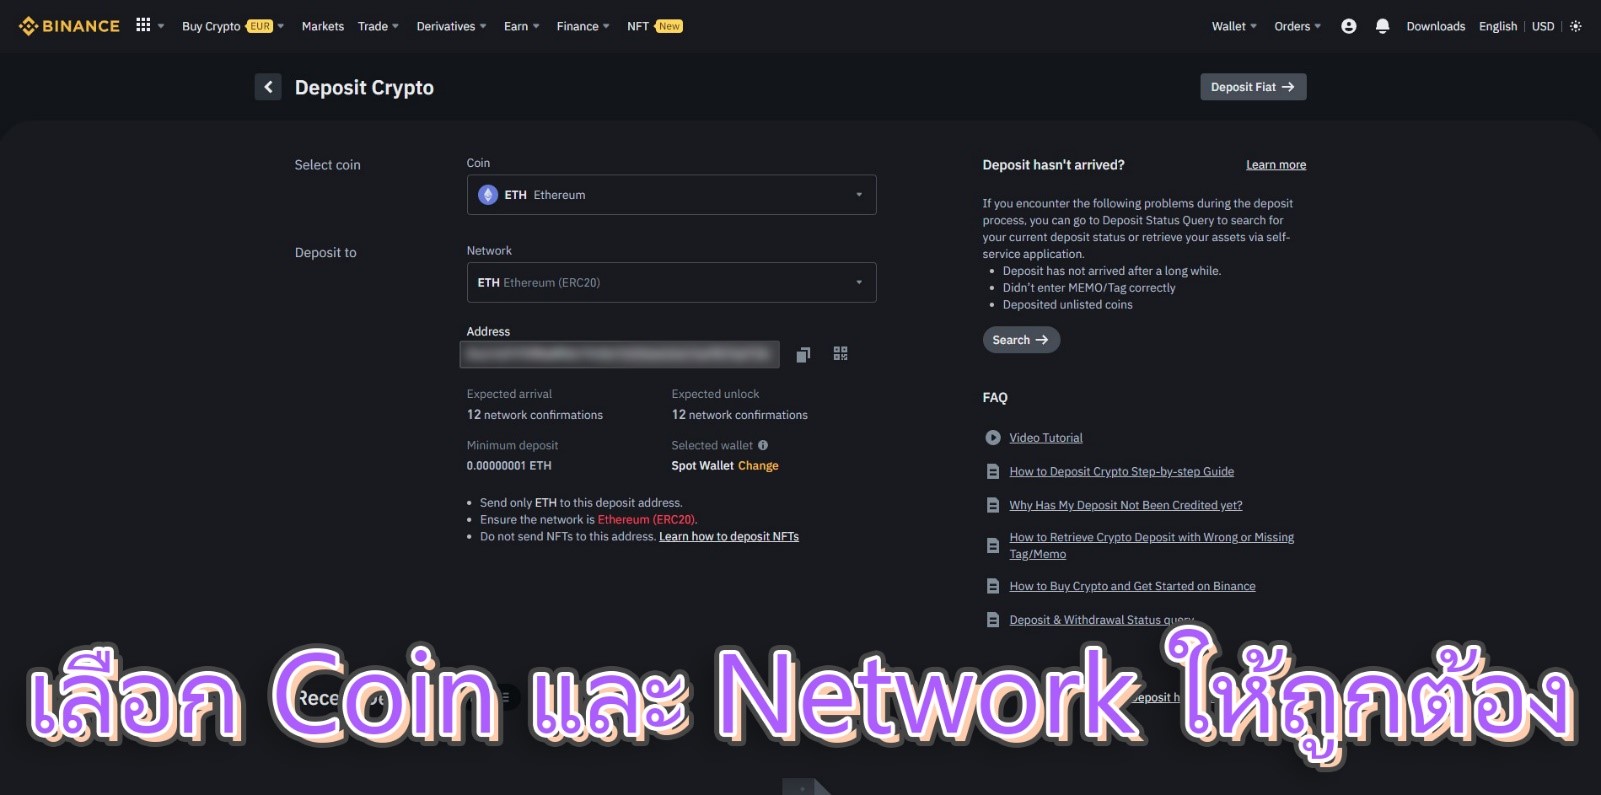
Task: Expand the Coin dropdown showing ETH Ethereum
Action: tap(671, 195)
